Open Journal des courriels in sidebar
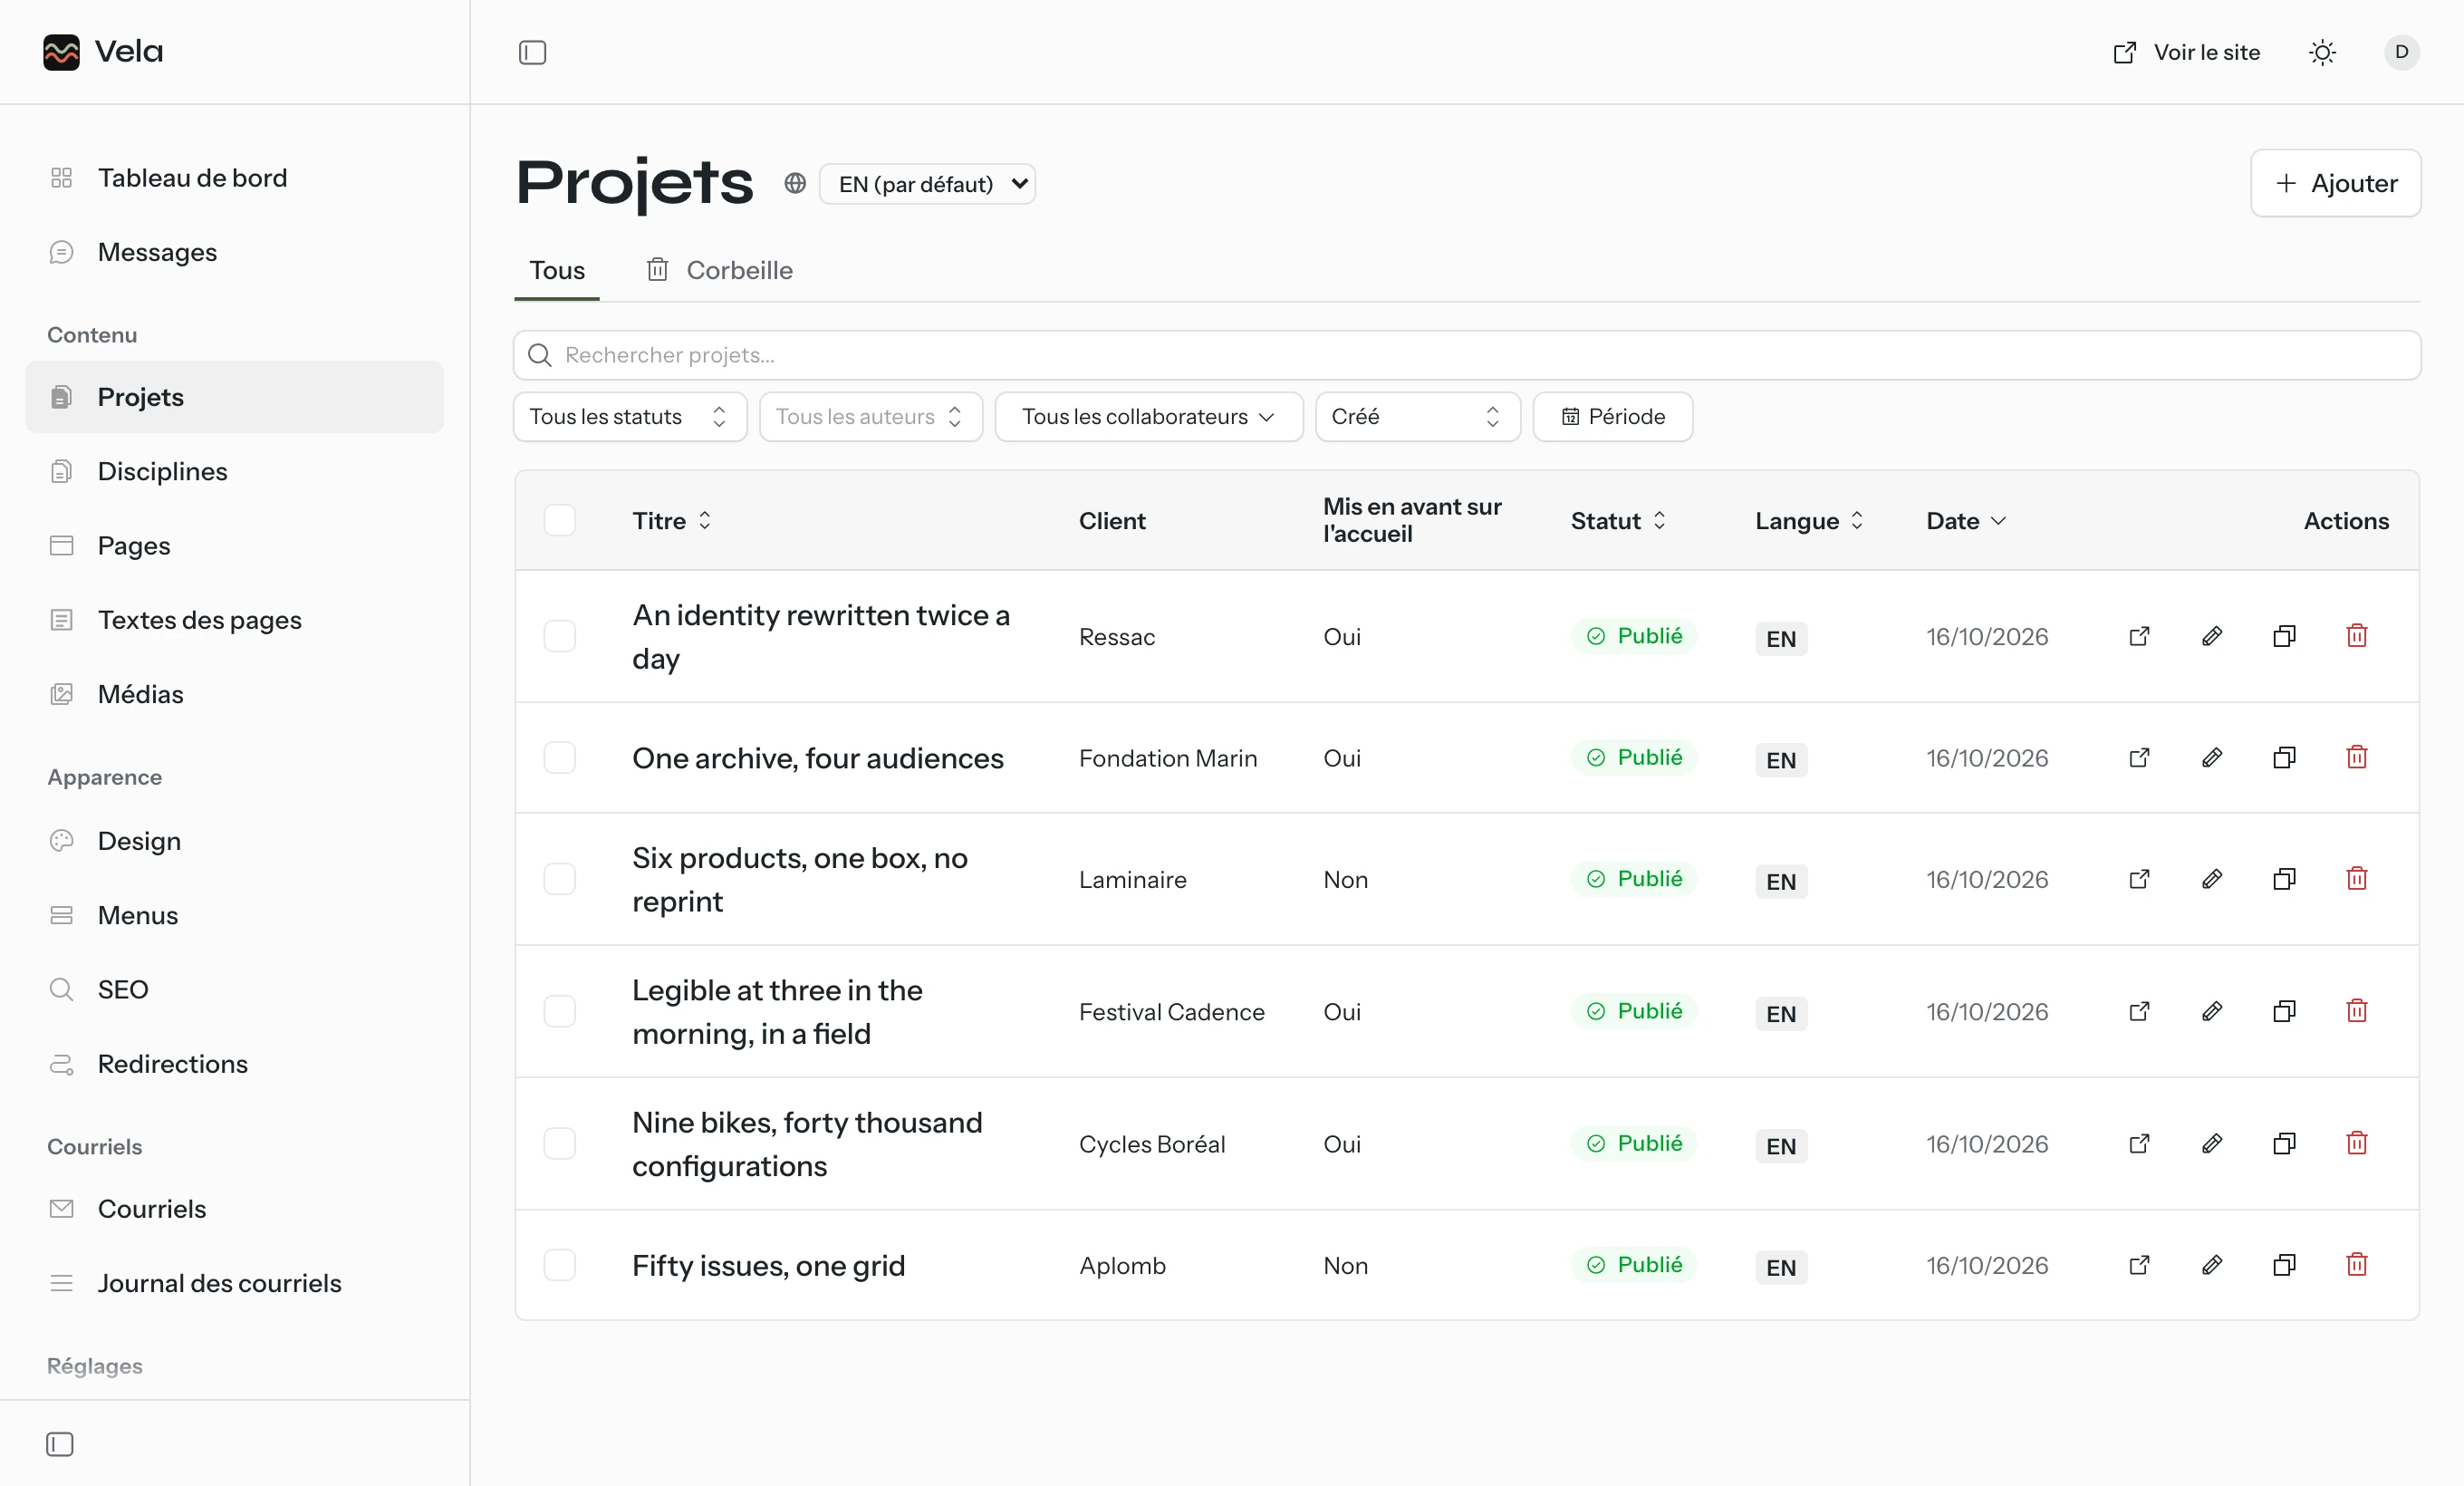 click(x=234, y=1283)
